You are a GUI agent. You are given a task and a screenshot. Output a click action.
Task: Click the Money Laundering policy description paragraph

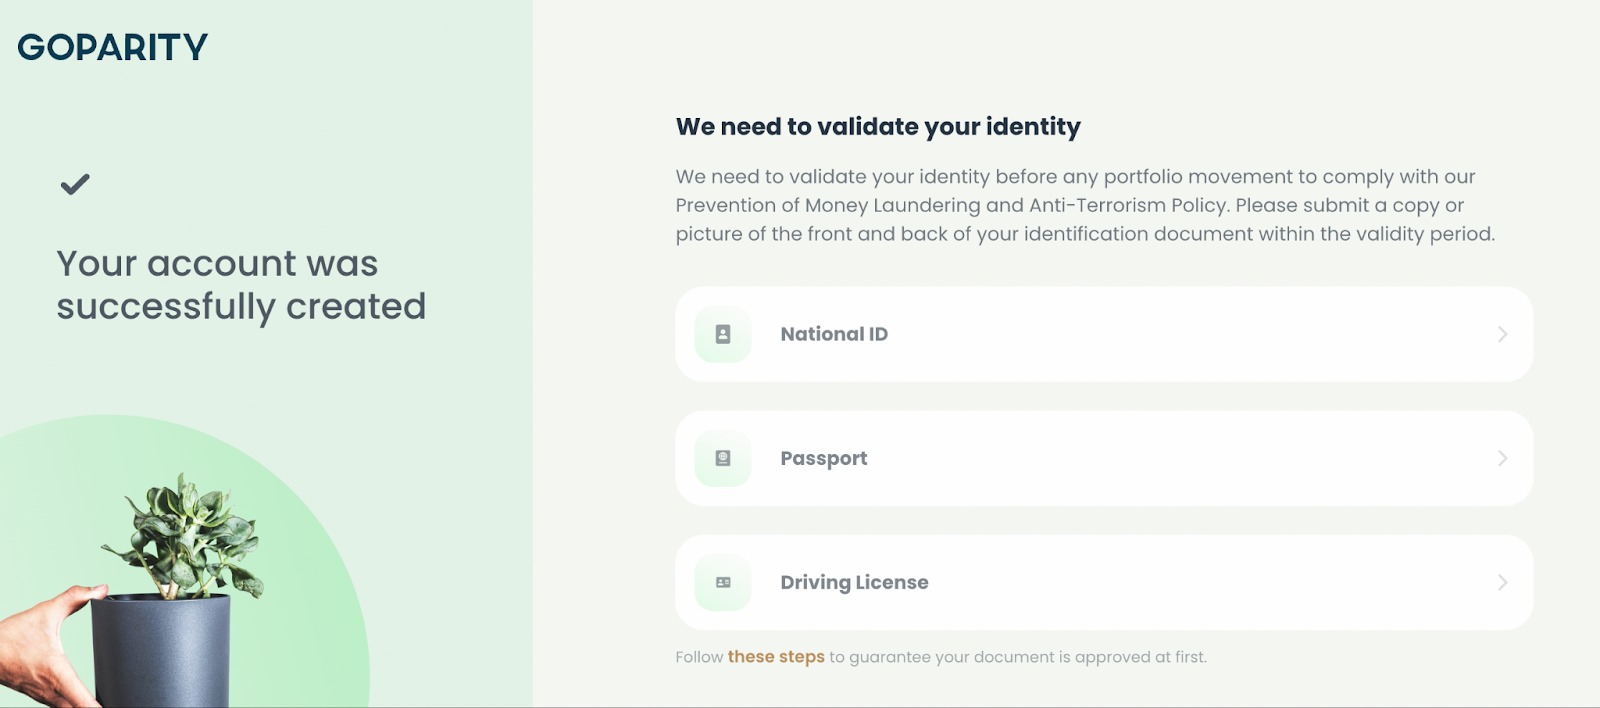[1085, 205]
